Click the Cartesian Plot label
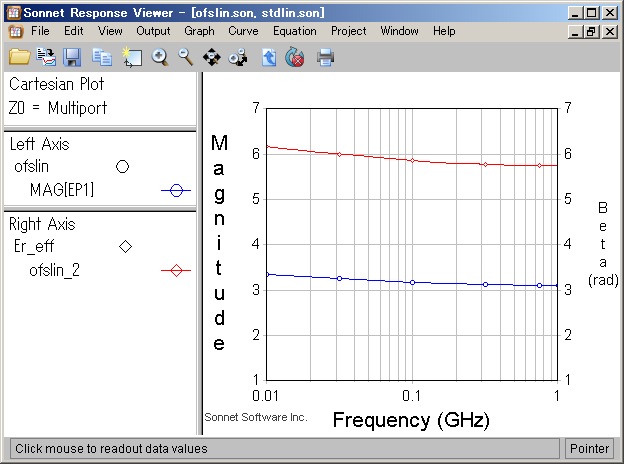 pyautogui.click(x=57, y=84)
